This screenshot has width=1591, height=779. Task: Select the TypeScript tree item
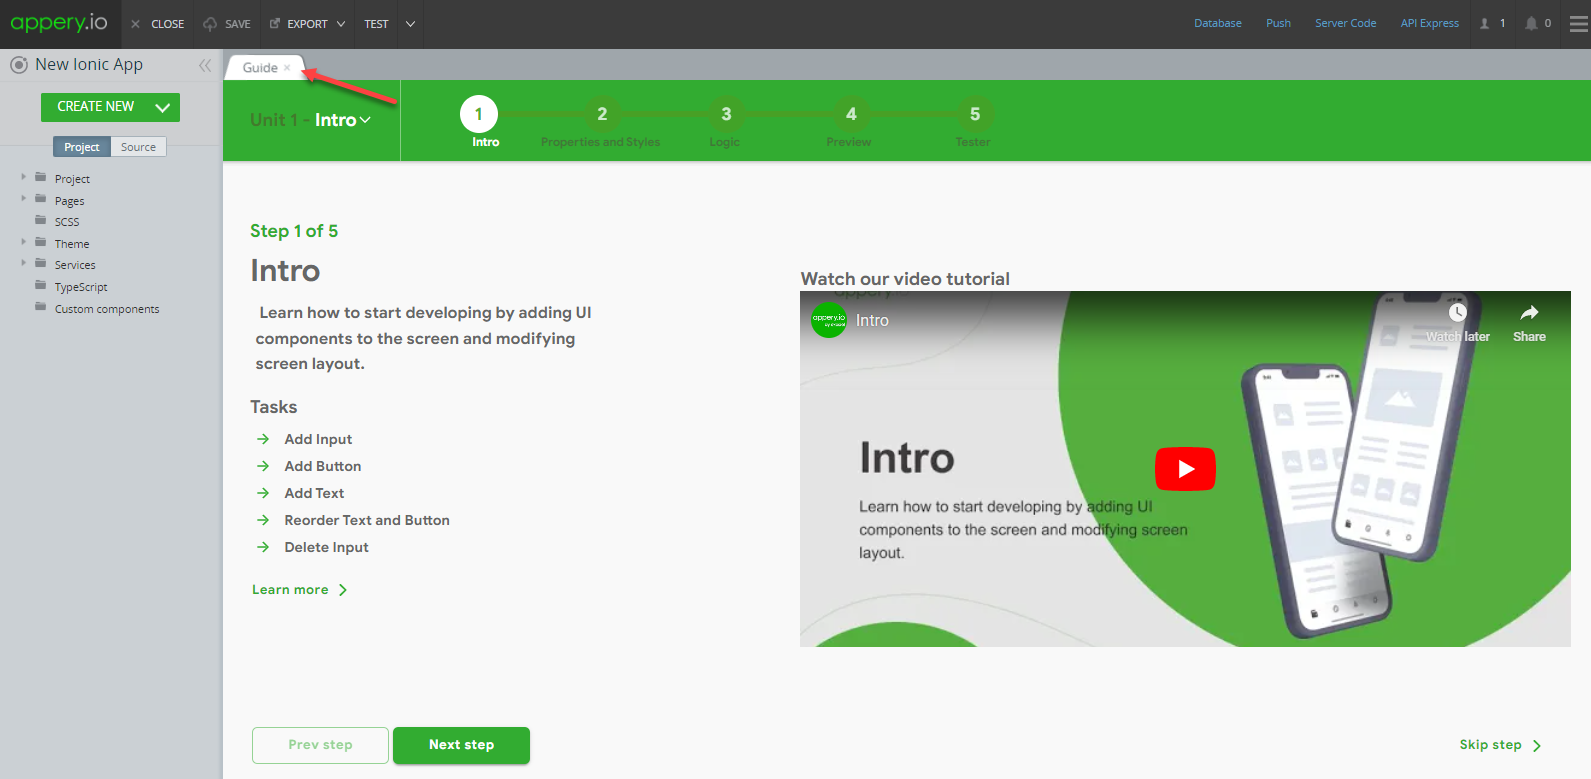tap(81, 287)
